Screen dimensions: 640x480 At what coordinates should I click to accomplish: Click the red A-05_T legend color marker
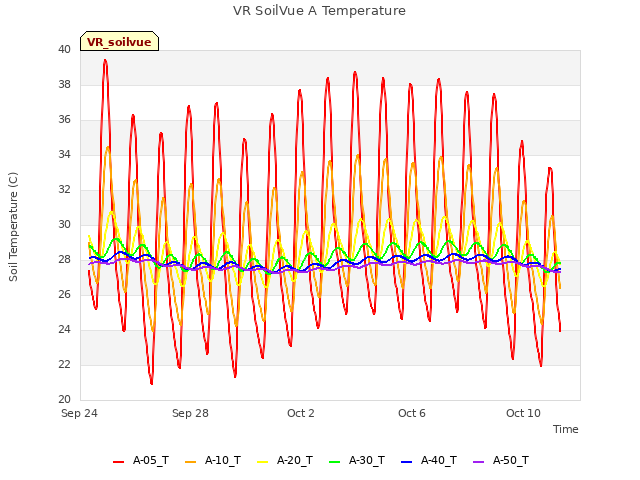118,462
